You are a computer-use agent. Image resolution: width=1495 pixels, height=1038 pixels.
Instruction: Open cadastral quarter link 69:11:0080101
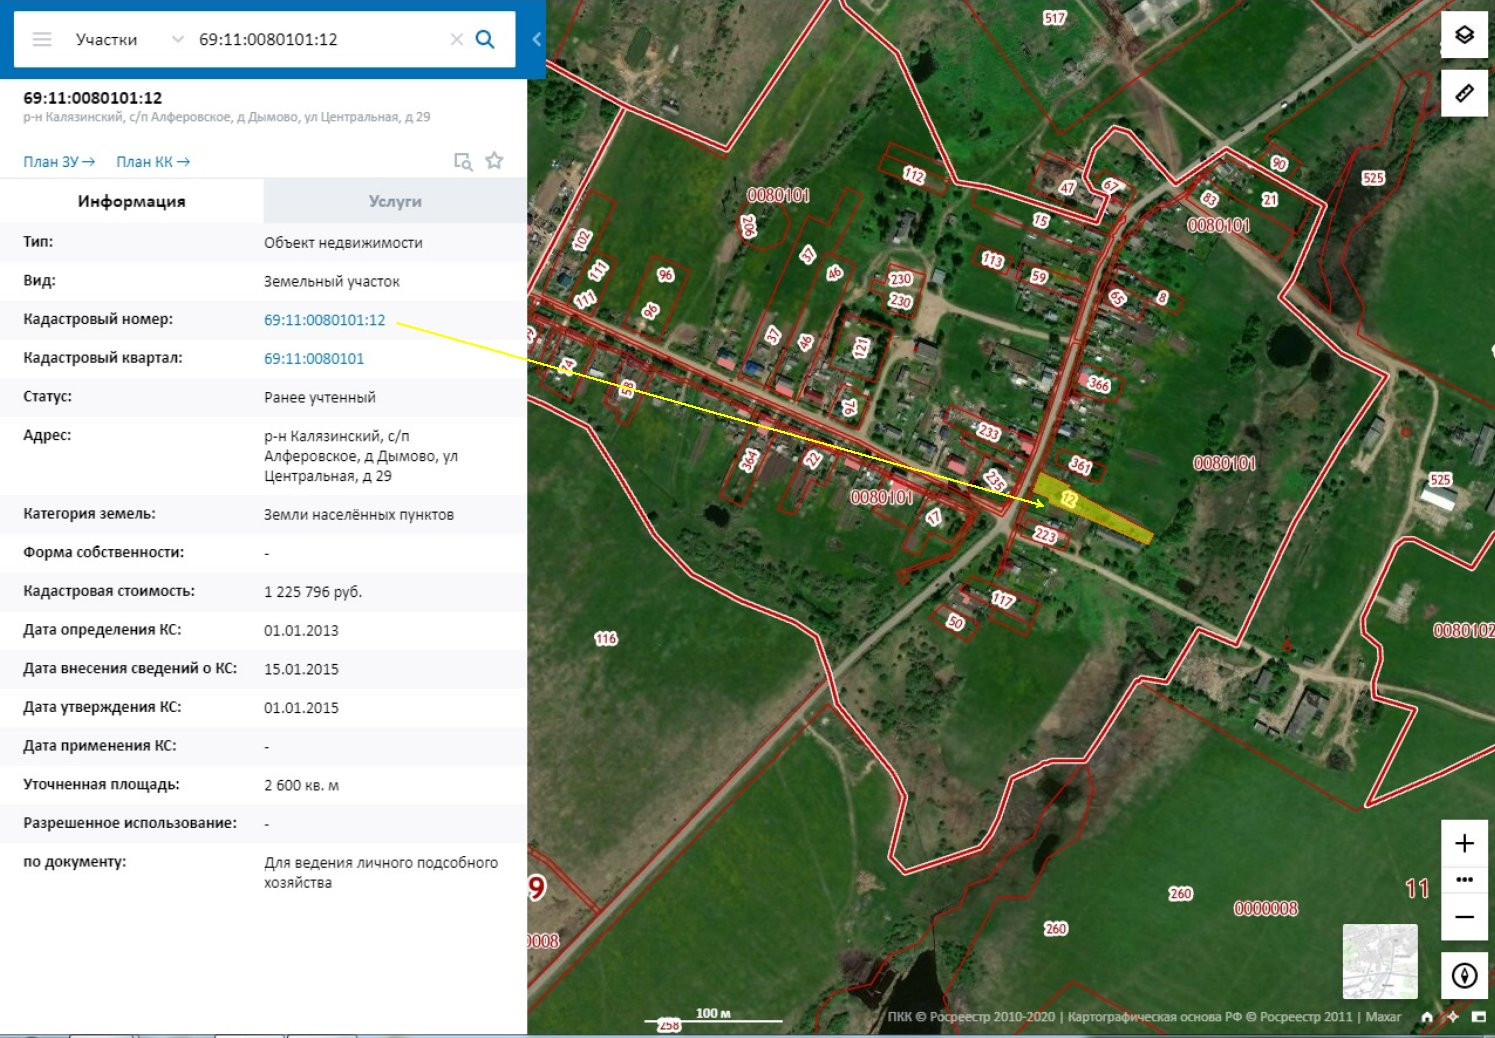click(314, 358)
